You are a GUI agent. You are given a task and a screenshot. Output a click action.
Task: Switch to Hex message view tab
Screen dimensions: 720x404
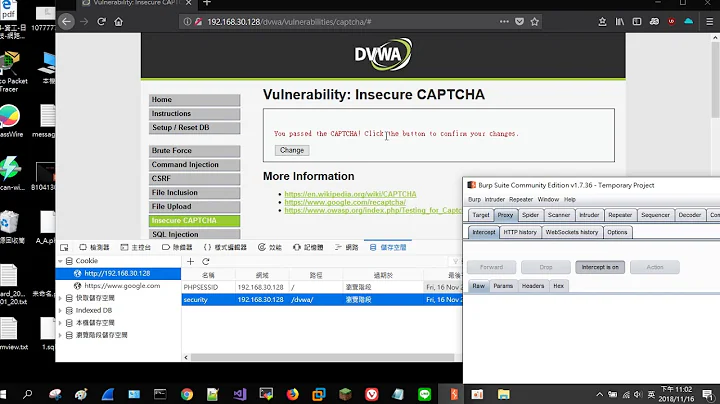tap(558, 286)
